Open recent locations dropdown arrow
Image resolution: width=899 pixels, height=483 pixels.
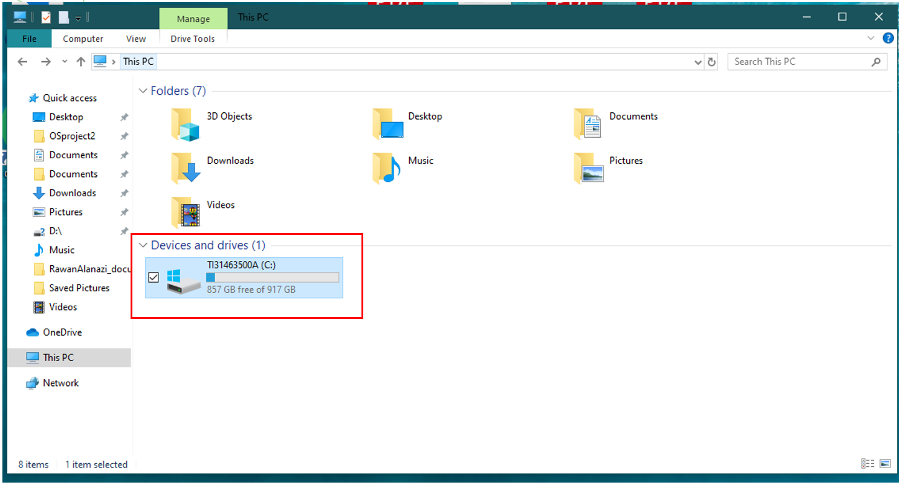point(64,62)
